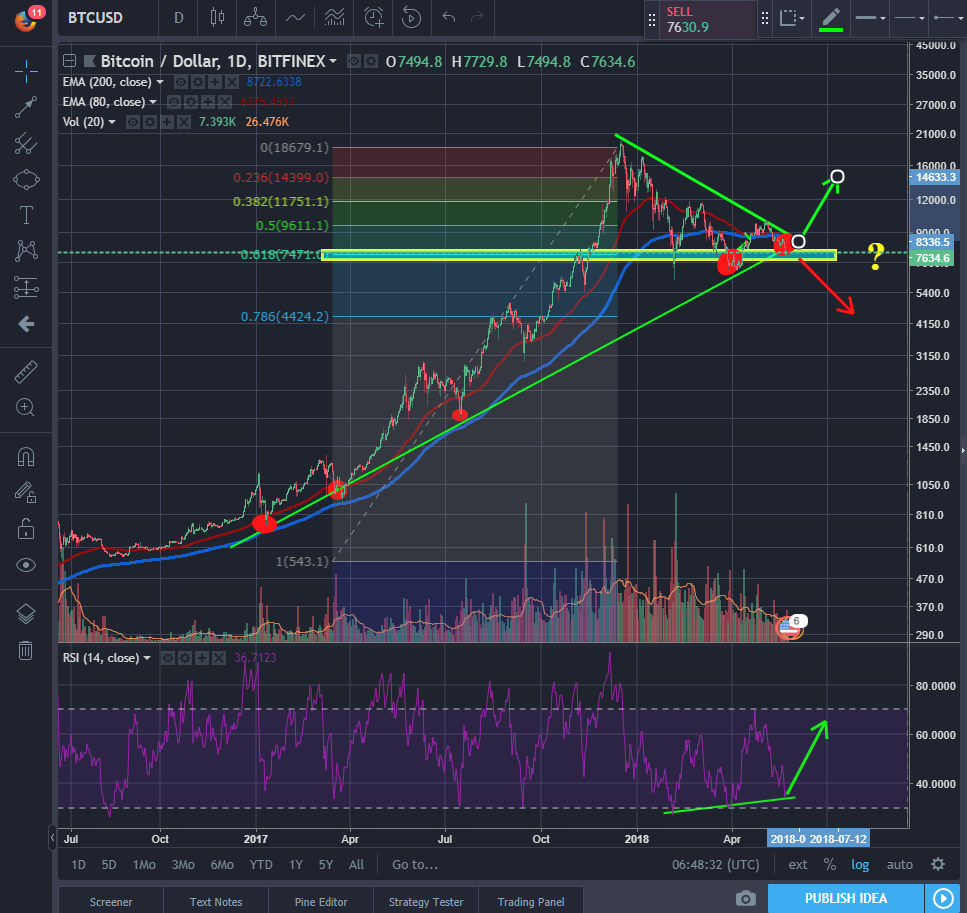Toggle the % percentage scale
Image resolution: width=967 pixels, height=913 pixels.
pyautogui.click(x=830, y=864)
